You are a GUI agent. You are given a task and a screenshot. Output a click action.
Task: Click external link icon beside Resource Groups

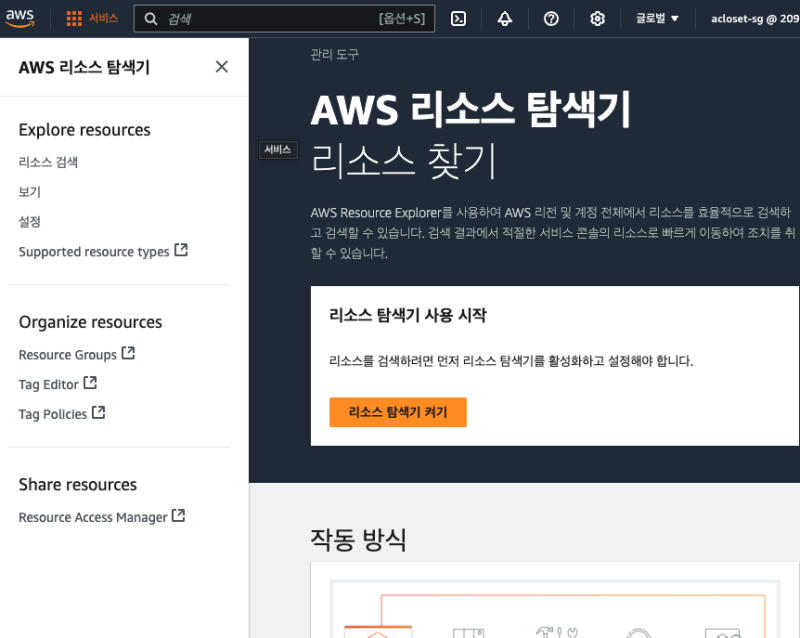pos(128,353)
